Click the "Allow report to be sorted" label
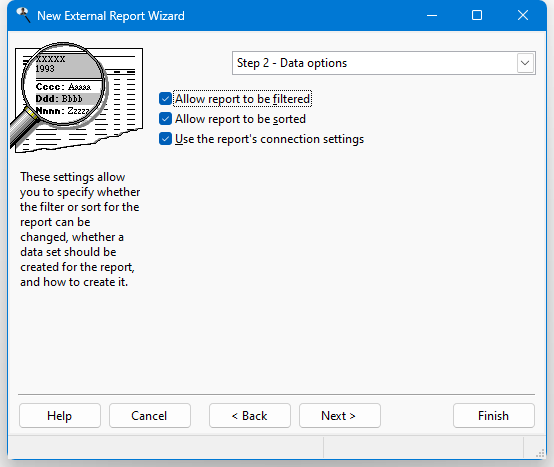 240,119
